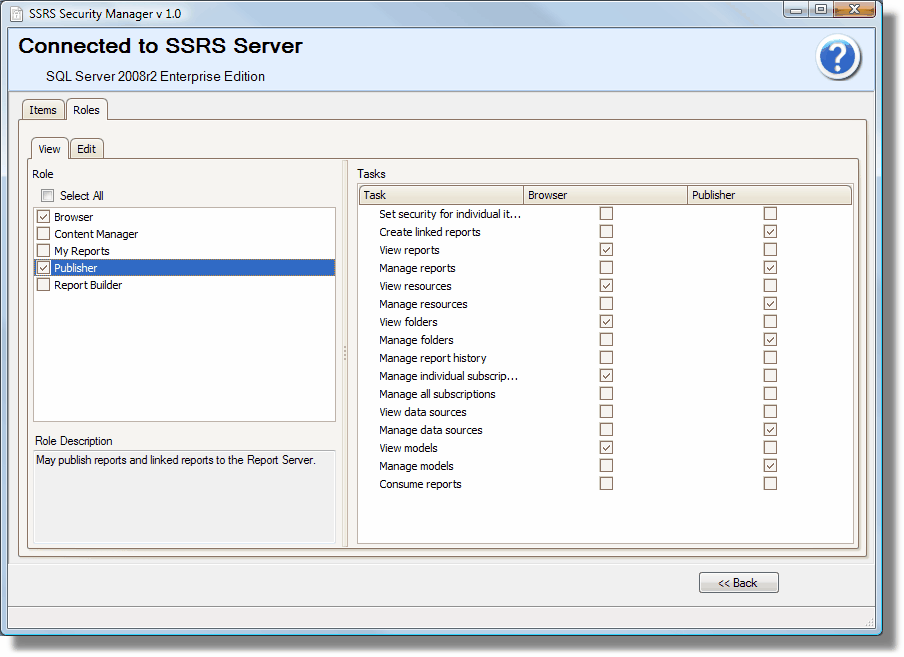This screenshot has width=904, height=657.
Task: Click the Create linked reports task
Action: click(430, 232)
